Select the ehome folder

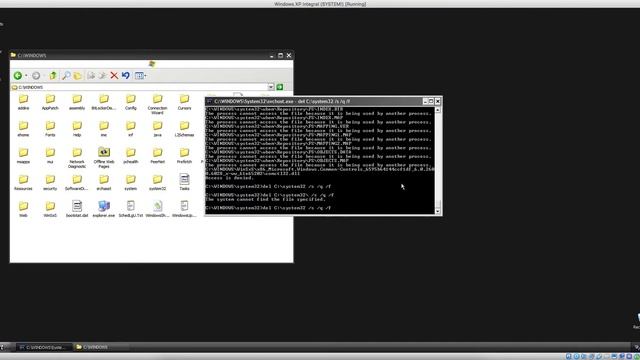coord(23,129)
